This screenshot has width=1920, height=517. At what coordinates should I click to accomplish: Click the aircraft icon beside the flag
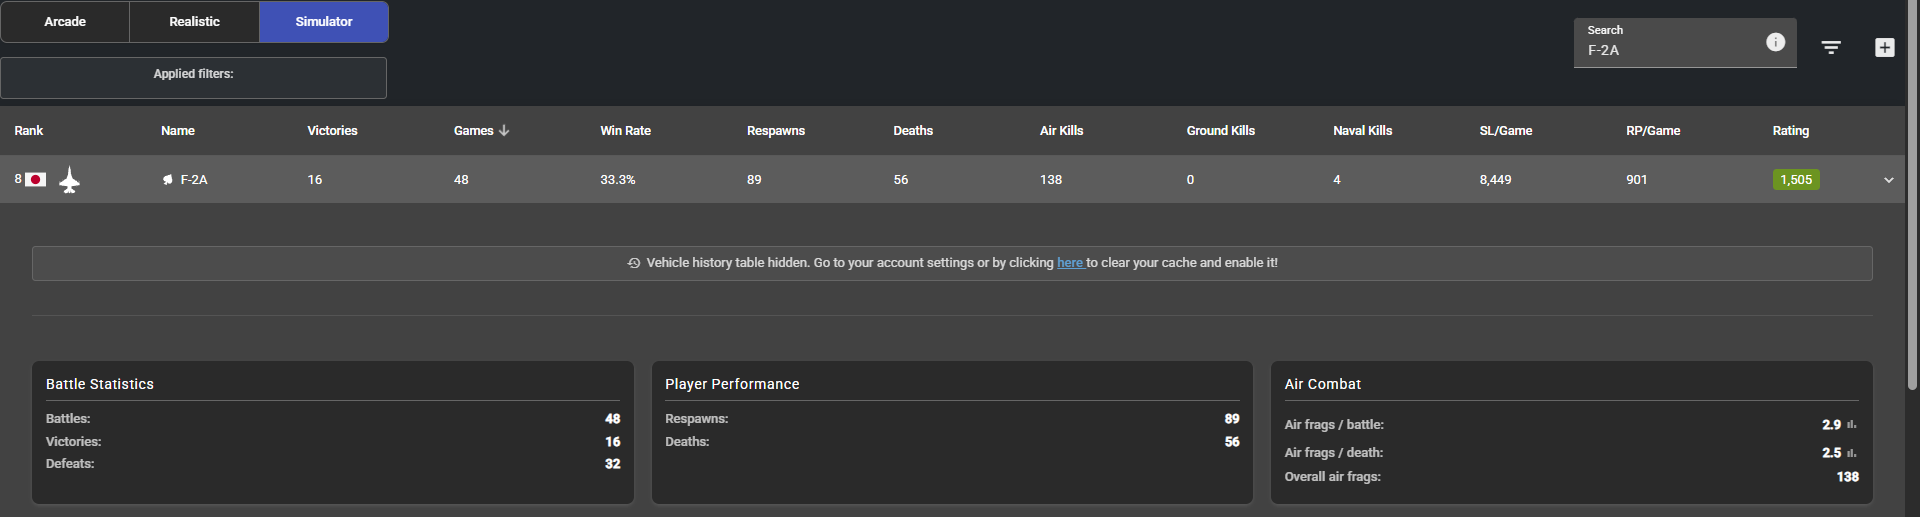point(69,180)
